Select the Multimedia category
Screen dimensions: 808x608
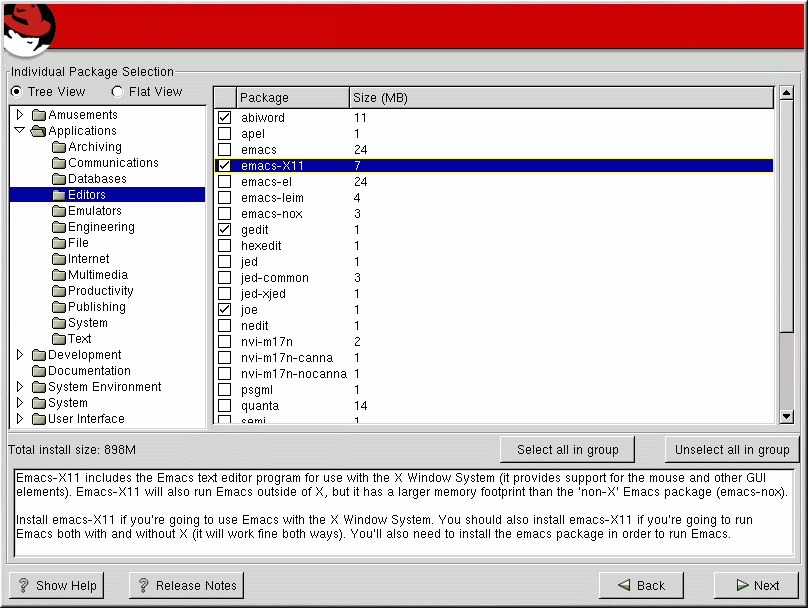98,275
